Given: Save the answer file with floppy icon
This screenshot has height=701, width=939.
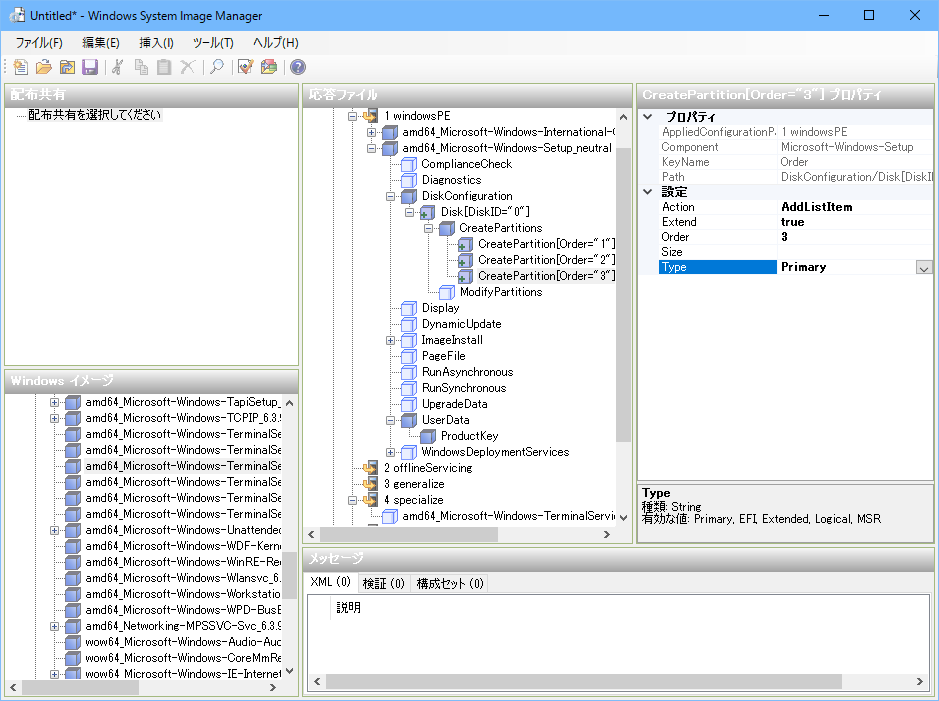Looking at the screenshot, I should point(90,67).
